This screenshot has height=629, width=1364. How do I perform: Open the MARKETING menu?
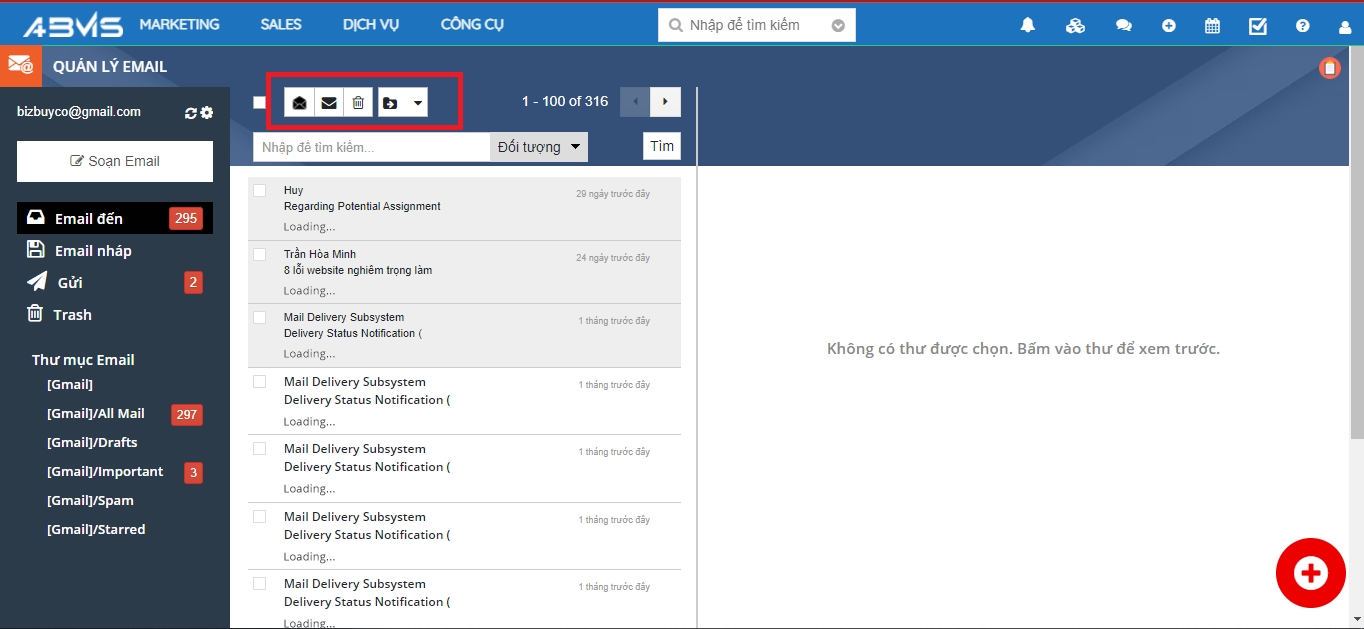coord(179,25)
